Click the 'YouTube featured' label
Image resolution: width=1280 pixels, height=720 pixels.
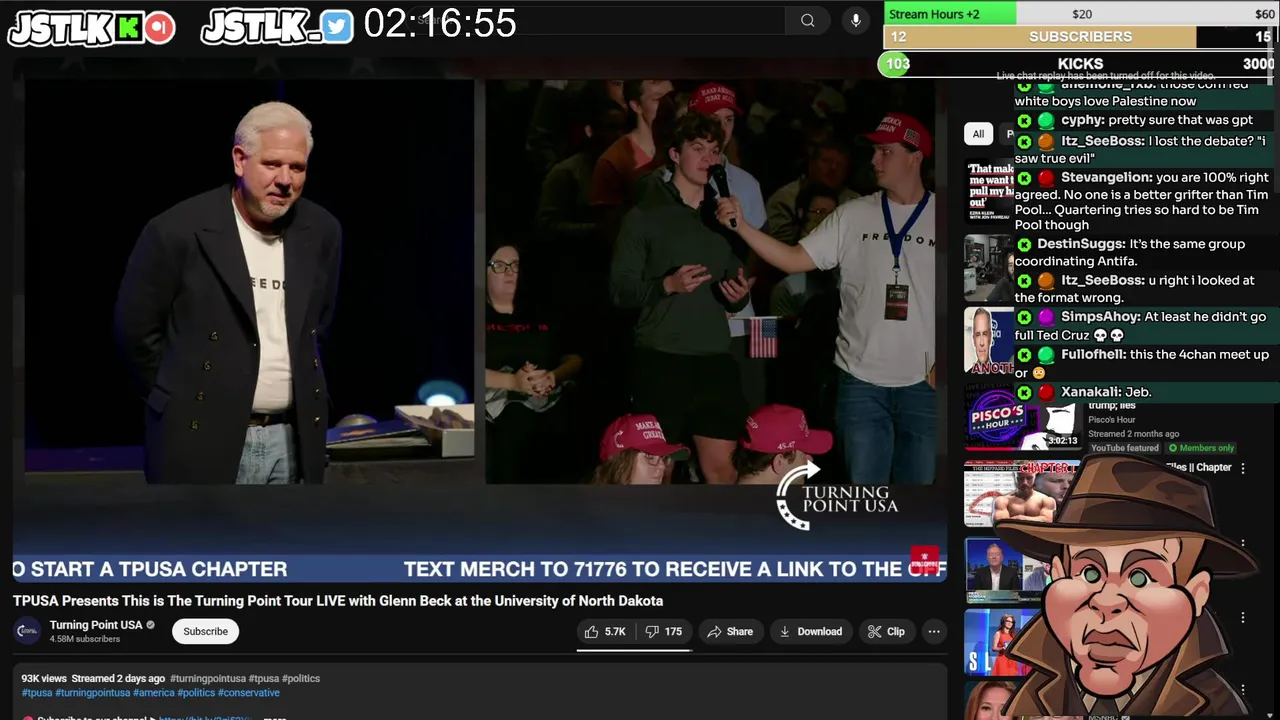coord(1124,448)
